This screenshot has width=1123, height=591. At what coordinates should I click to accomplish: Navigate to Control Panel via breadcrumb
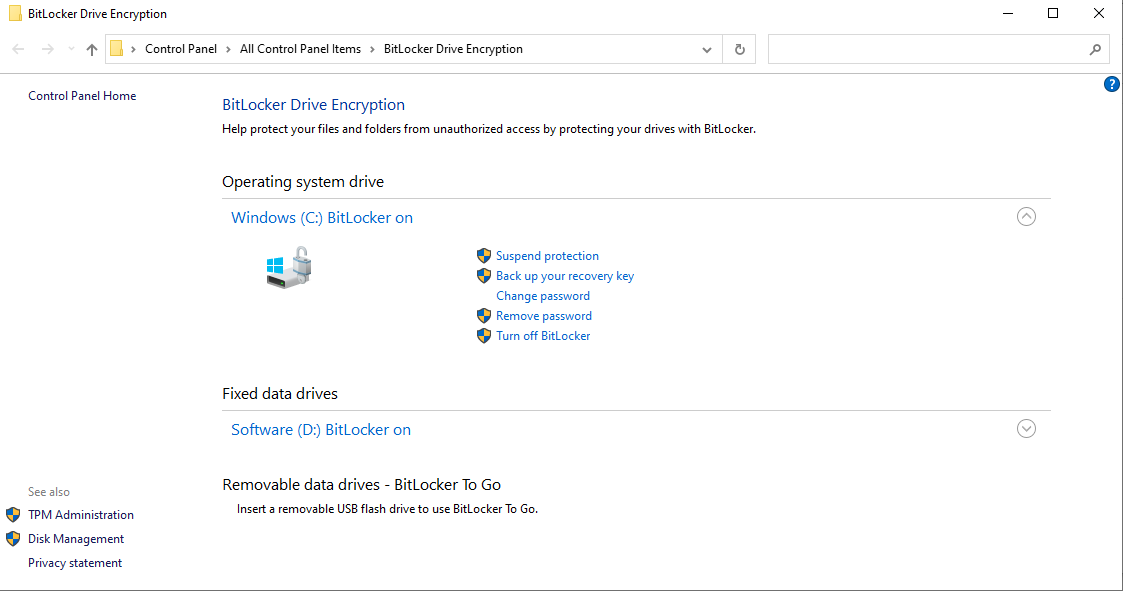click(x=181, y=48)
